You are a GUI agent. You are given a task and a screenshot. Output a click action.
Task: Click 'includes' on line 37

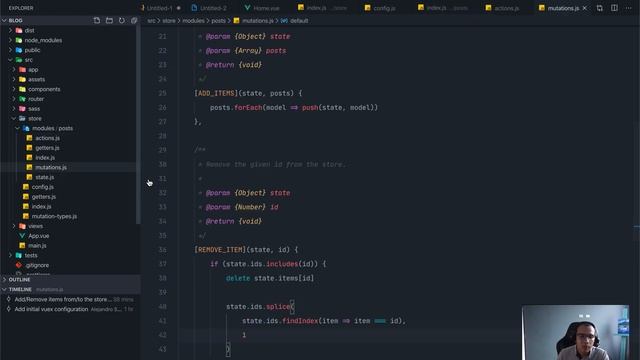click(x=282, y=264)
